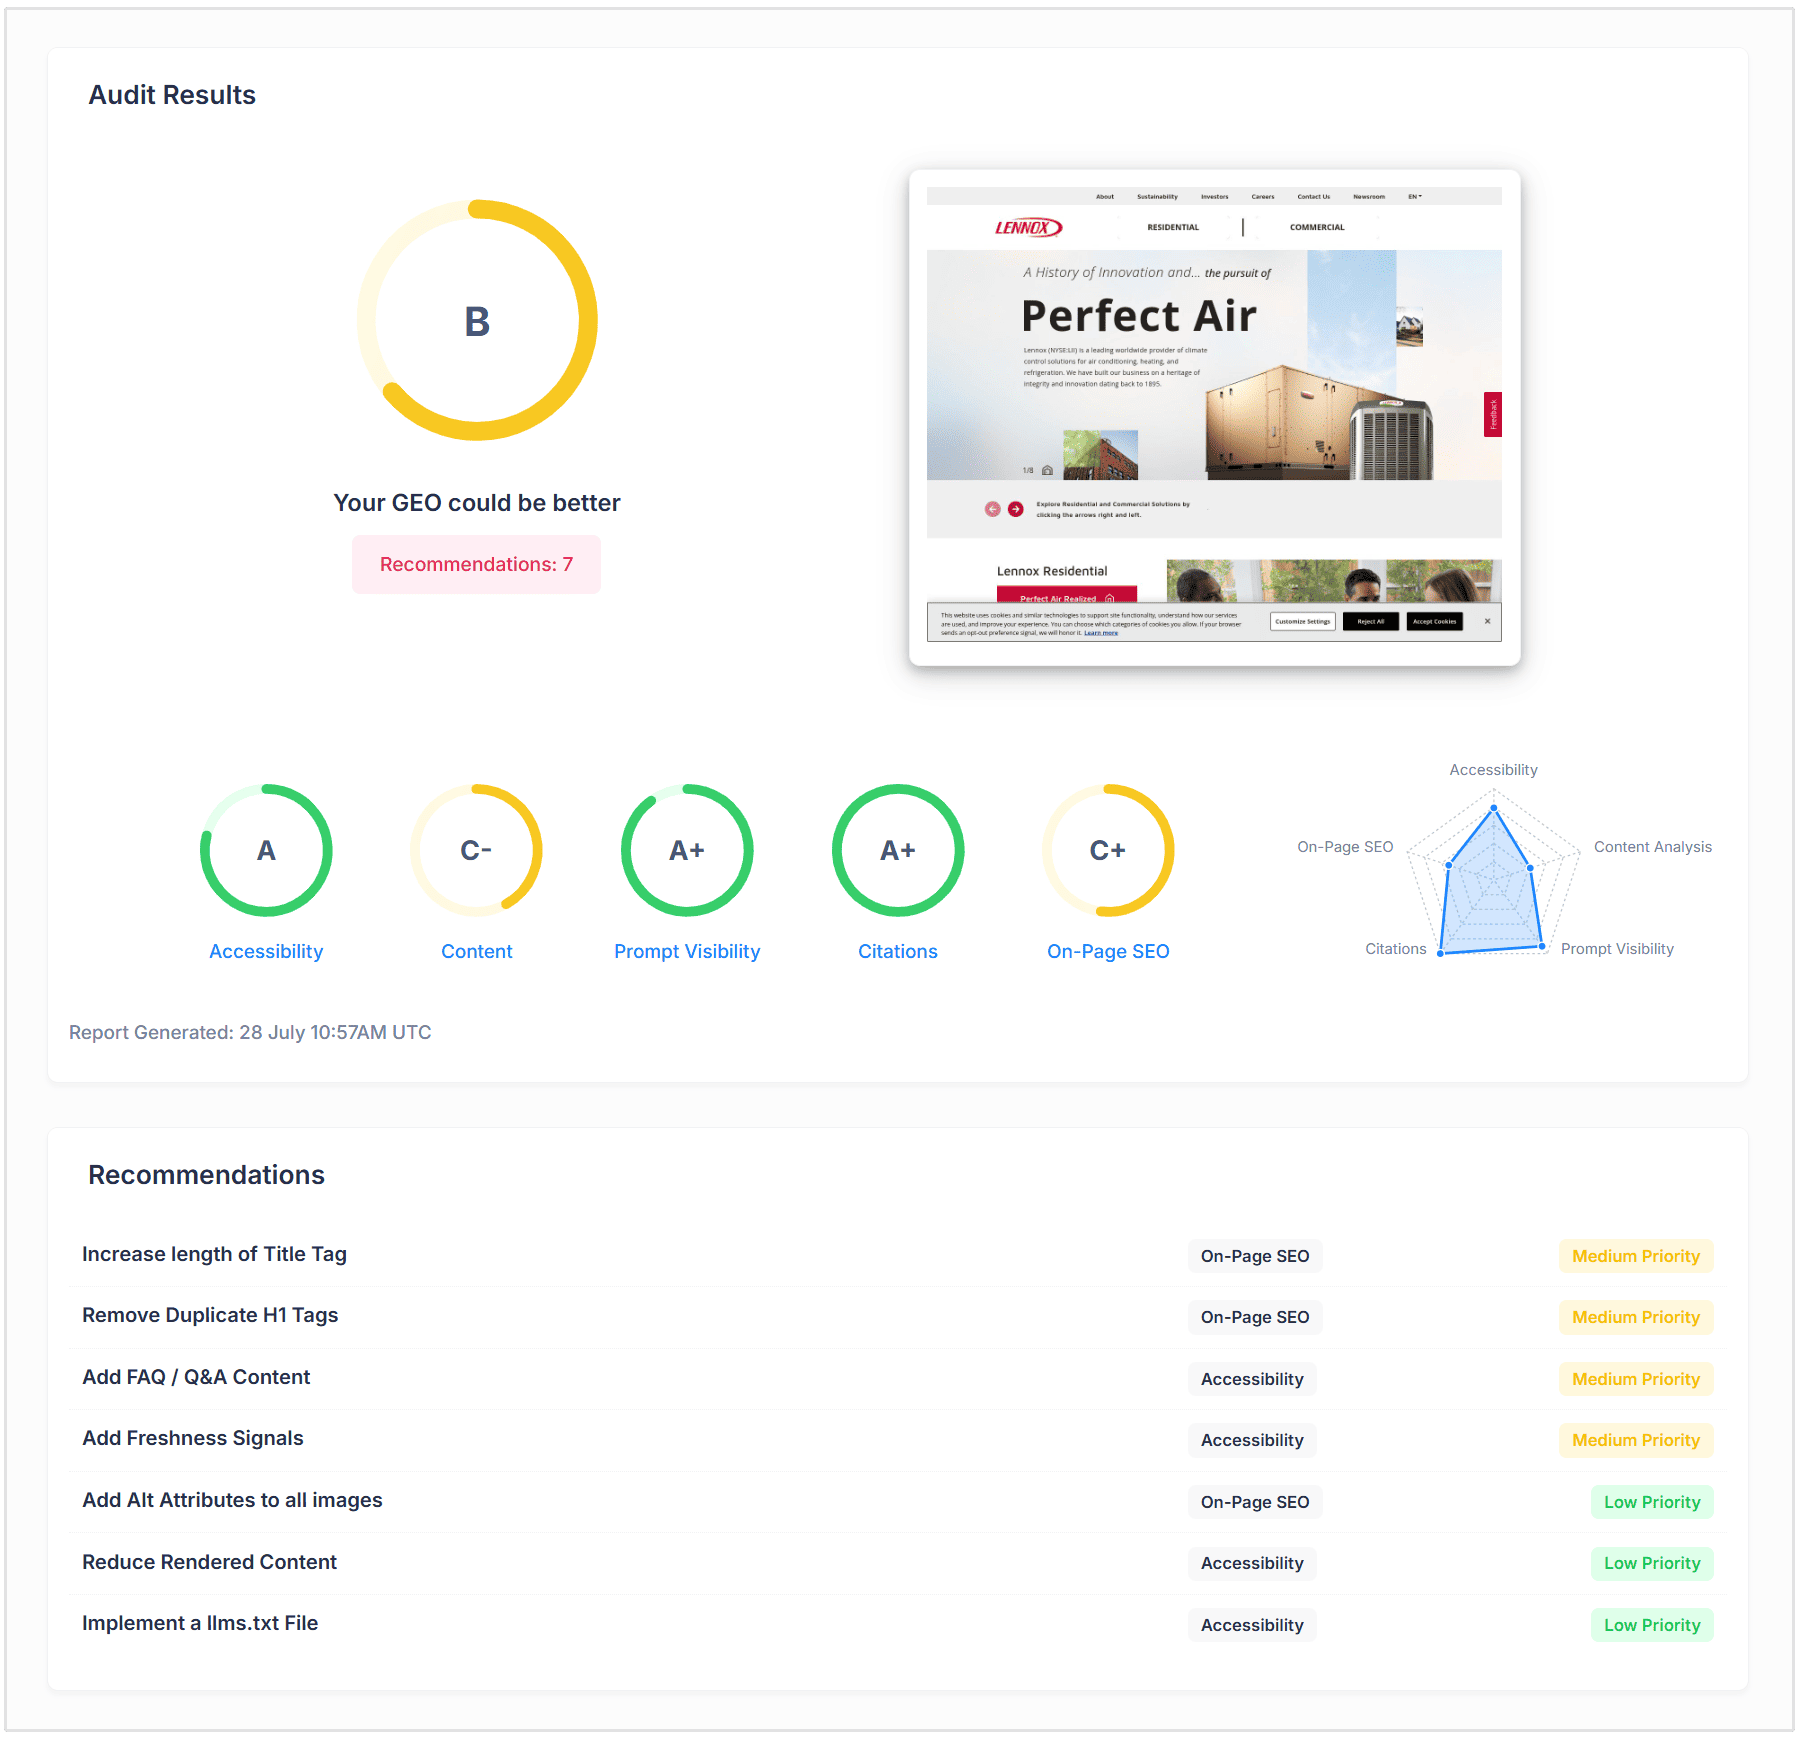Click the Prompt Visibility radar chart label

tap(1617, 949)
